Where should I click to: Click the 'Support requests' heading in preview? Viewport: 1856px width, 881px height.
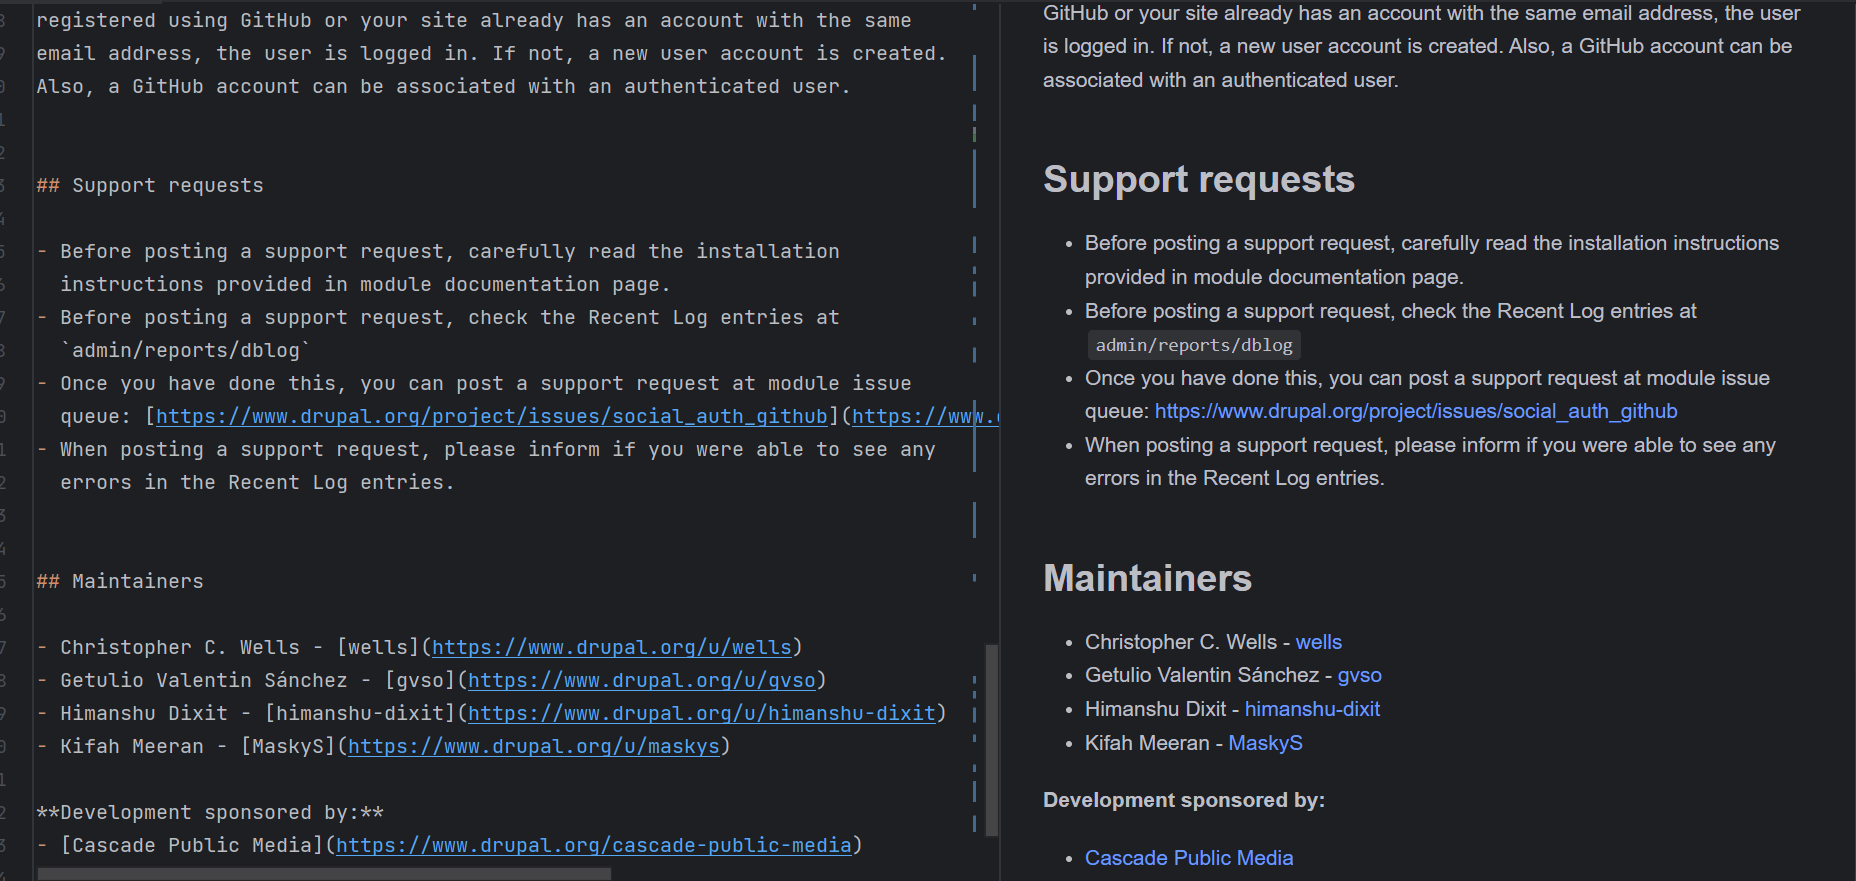click(x=1198, y=180)
